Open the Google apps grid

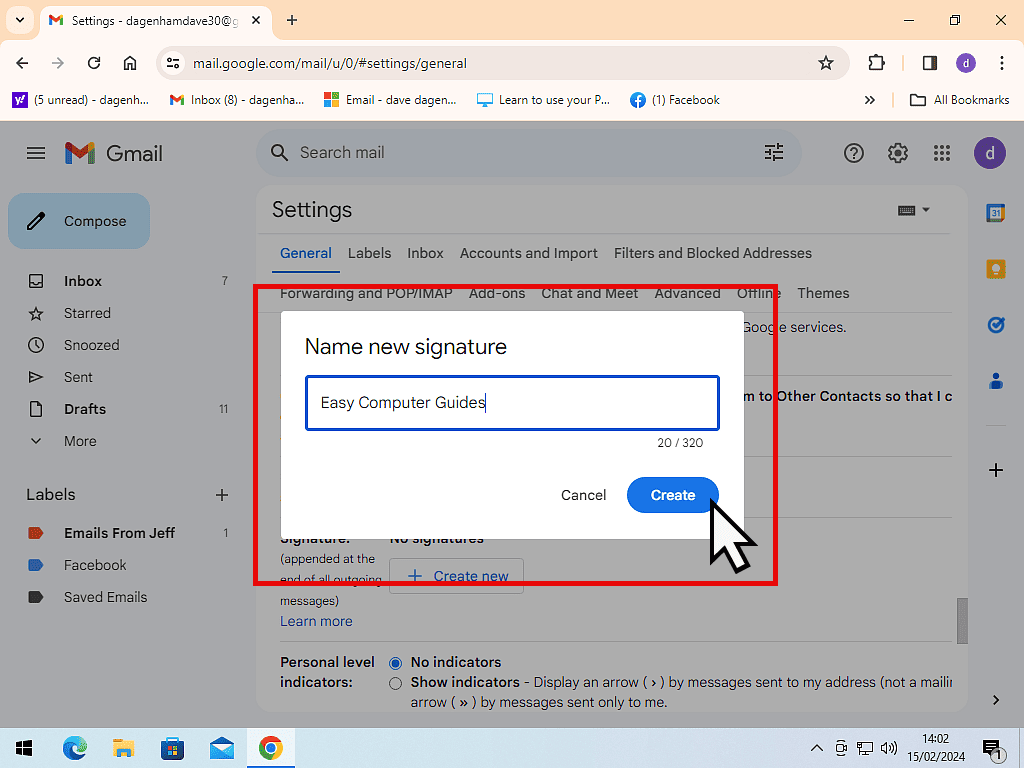coord(941,153)
